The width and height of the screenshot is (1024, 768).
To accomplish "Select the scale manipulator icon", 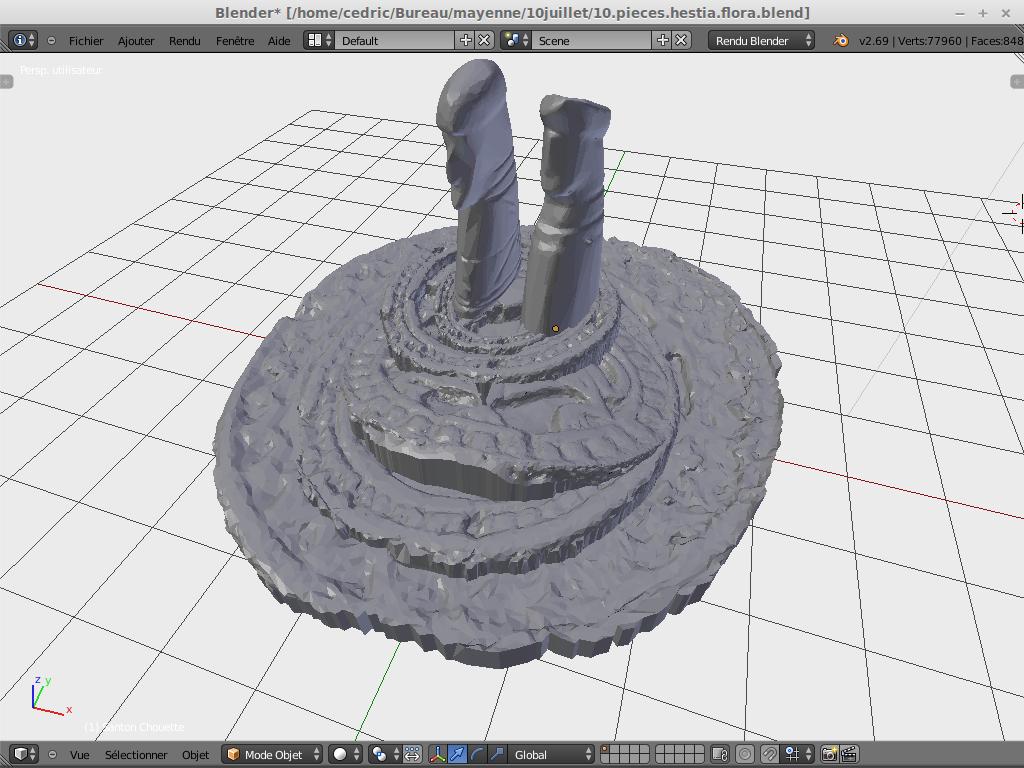I will tap(497, 754).
